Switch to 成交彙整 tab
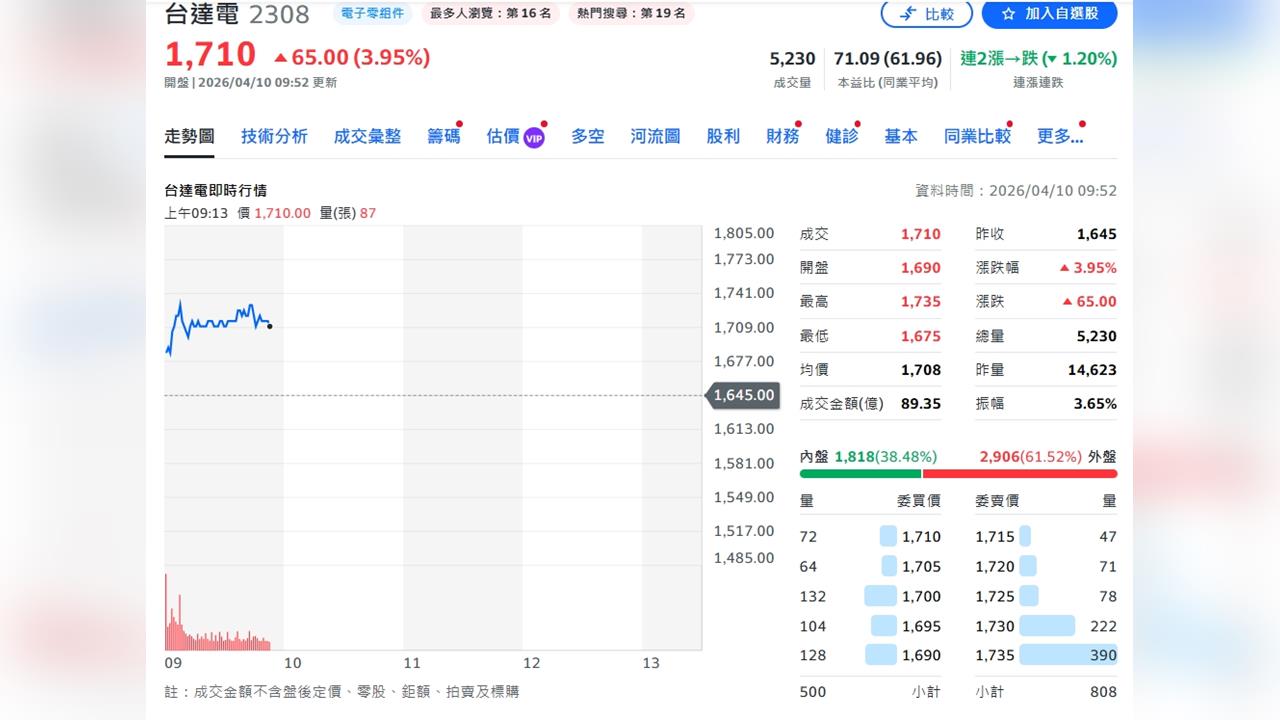 coord(367,136)
